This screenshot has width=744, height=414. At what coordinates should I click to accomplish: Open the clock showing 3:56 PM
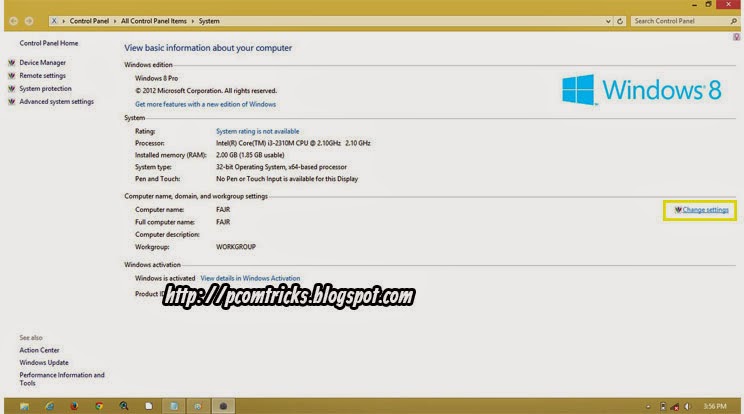[x=715, y=406]
